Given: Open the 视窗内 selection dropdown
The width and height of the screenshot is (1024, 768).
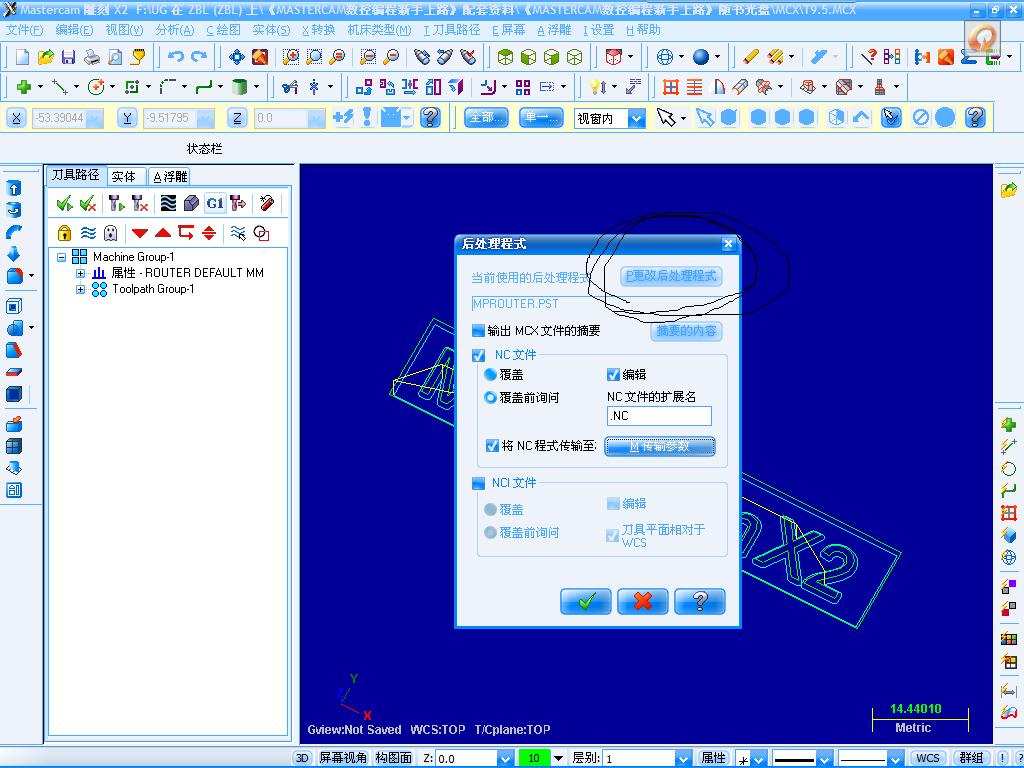Looking at the screenshot, I should click(x=636, y=118).
